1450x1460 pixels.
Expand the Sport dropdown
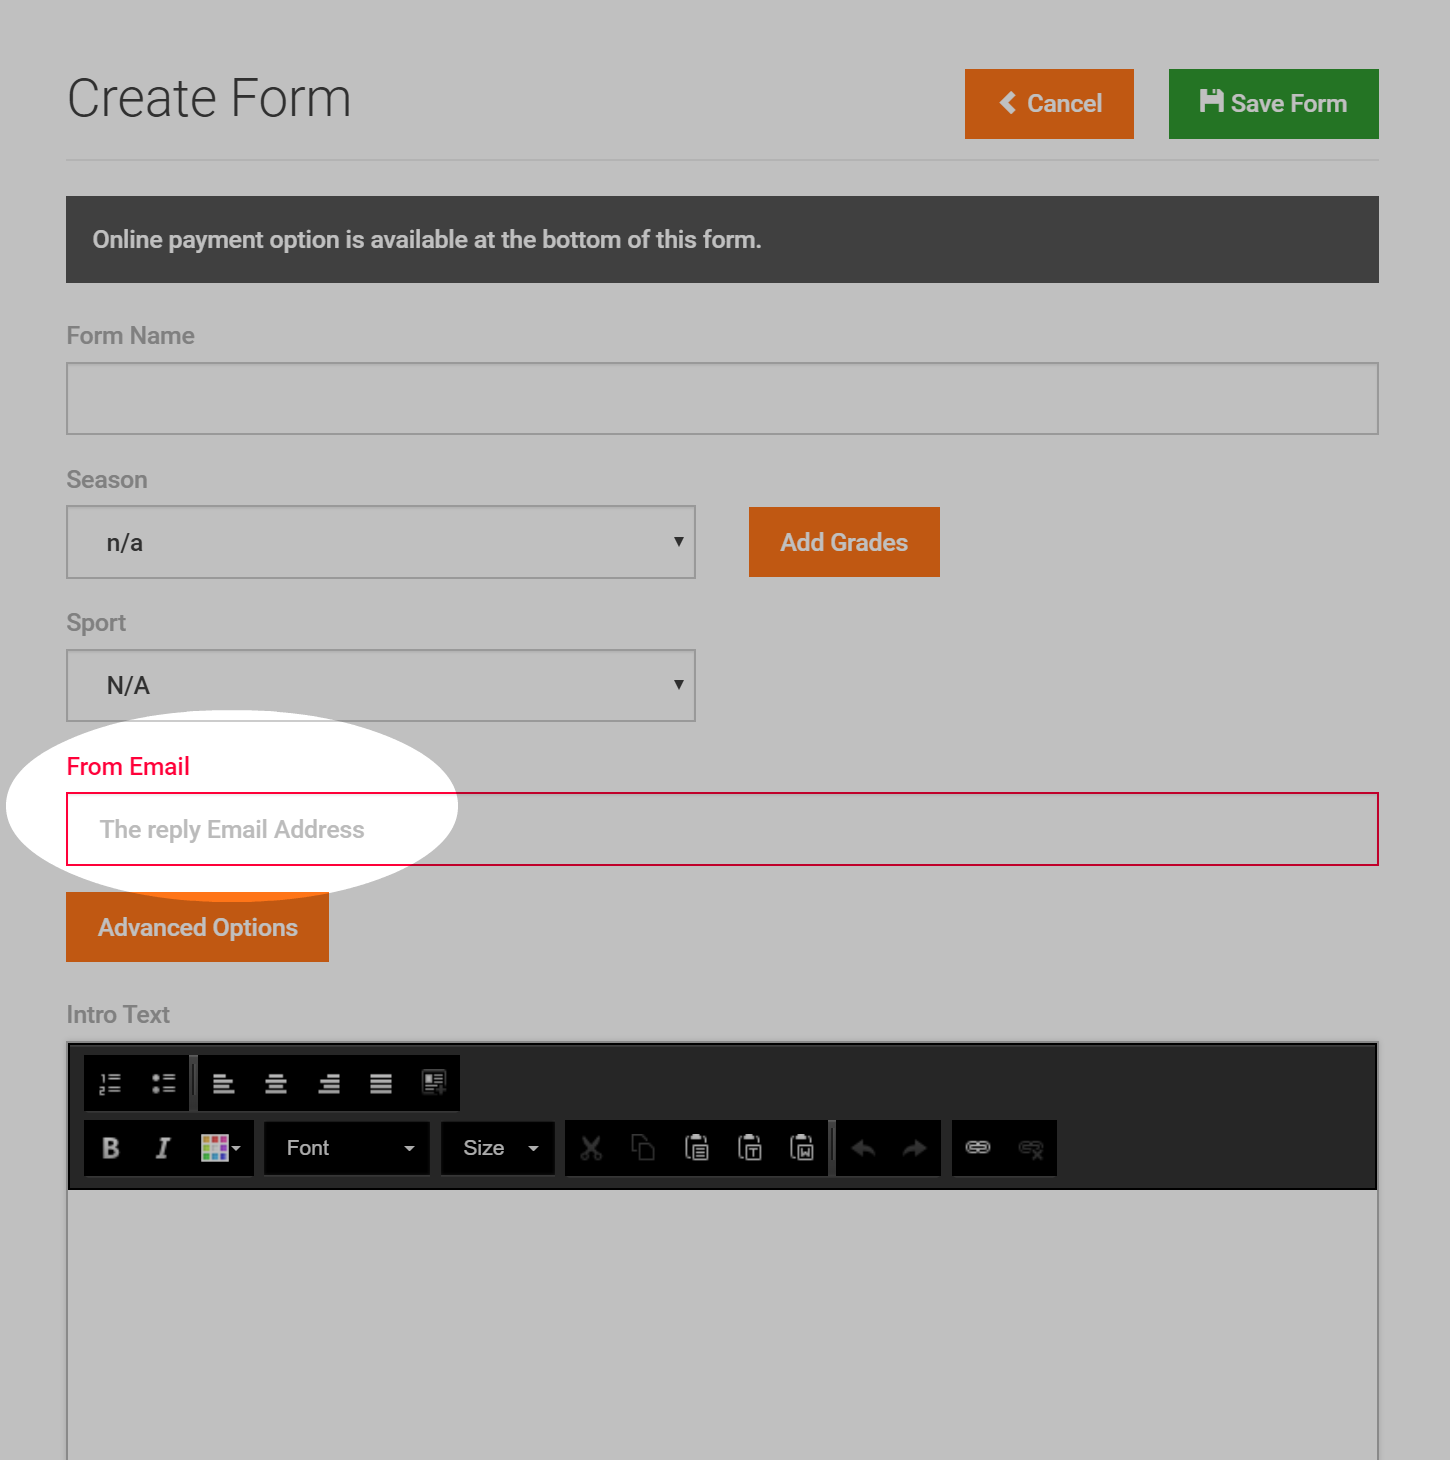[x=381, y=686]
